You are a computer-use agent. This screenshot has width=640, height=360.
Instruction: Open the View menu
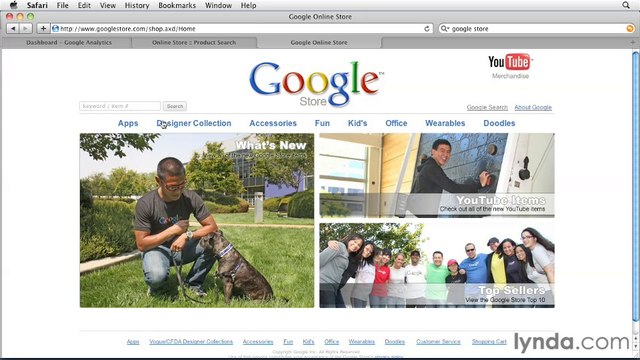(108, 5)
